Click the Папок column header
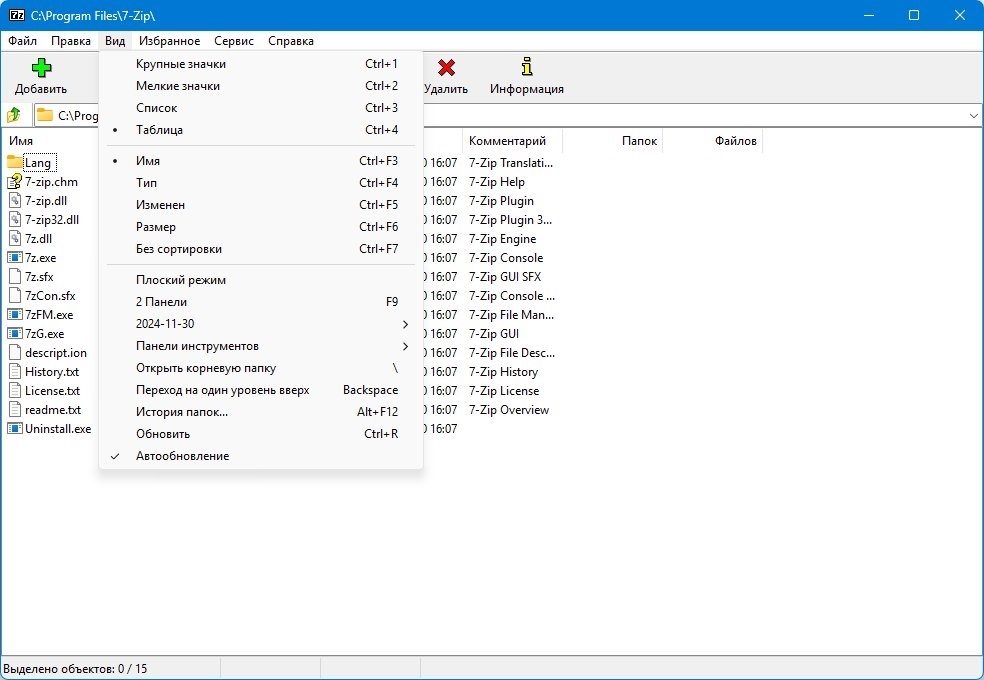Viewport: 984px width, 680px height. click(x=612, y=141)
